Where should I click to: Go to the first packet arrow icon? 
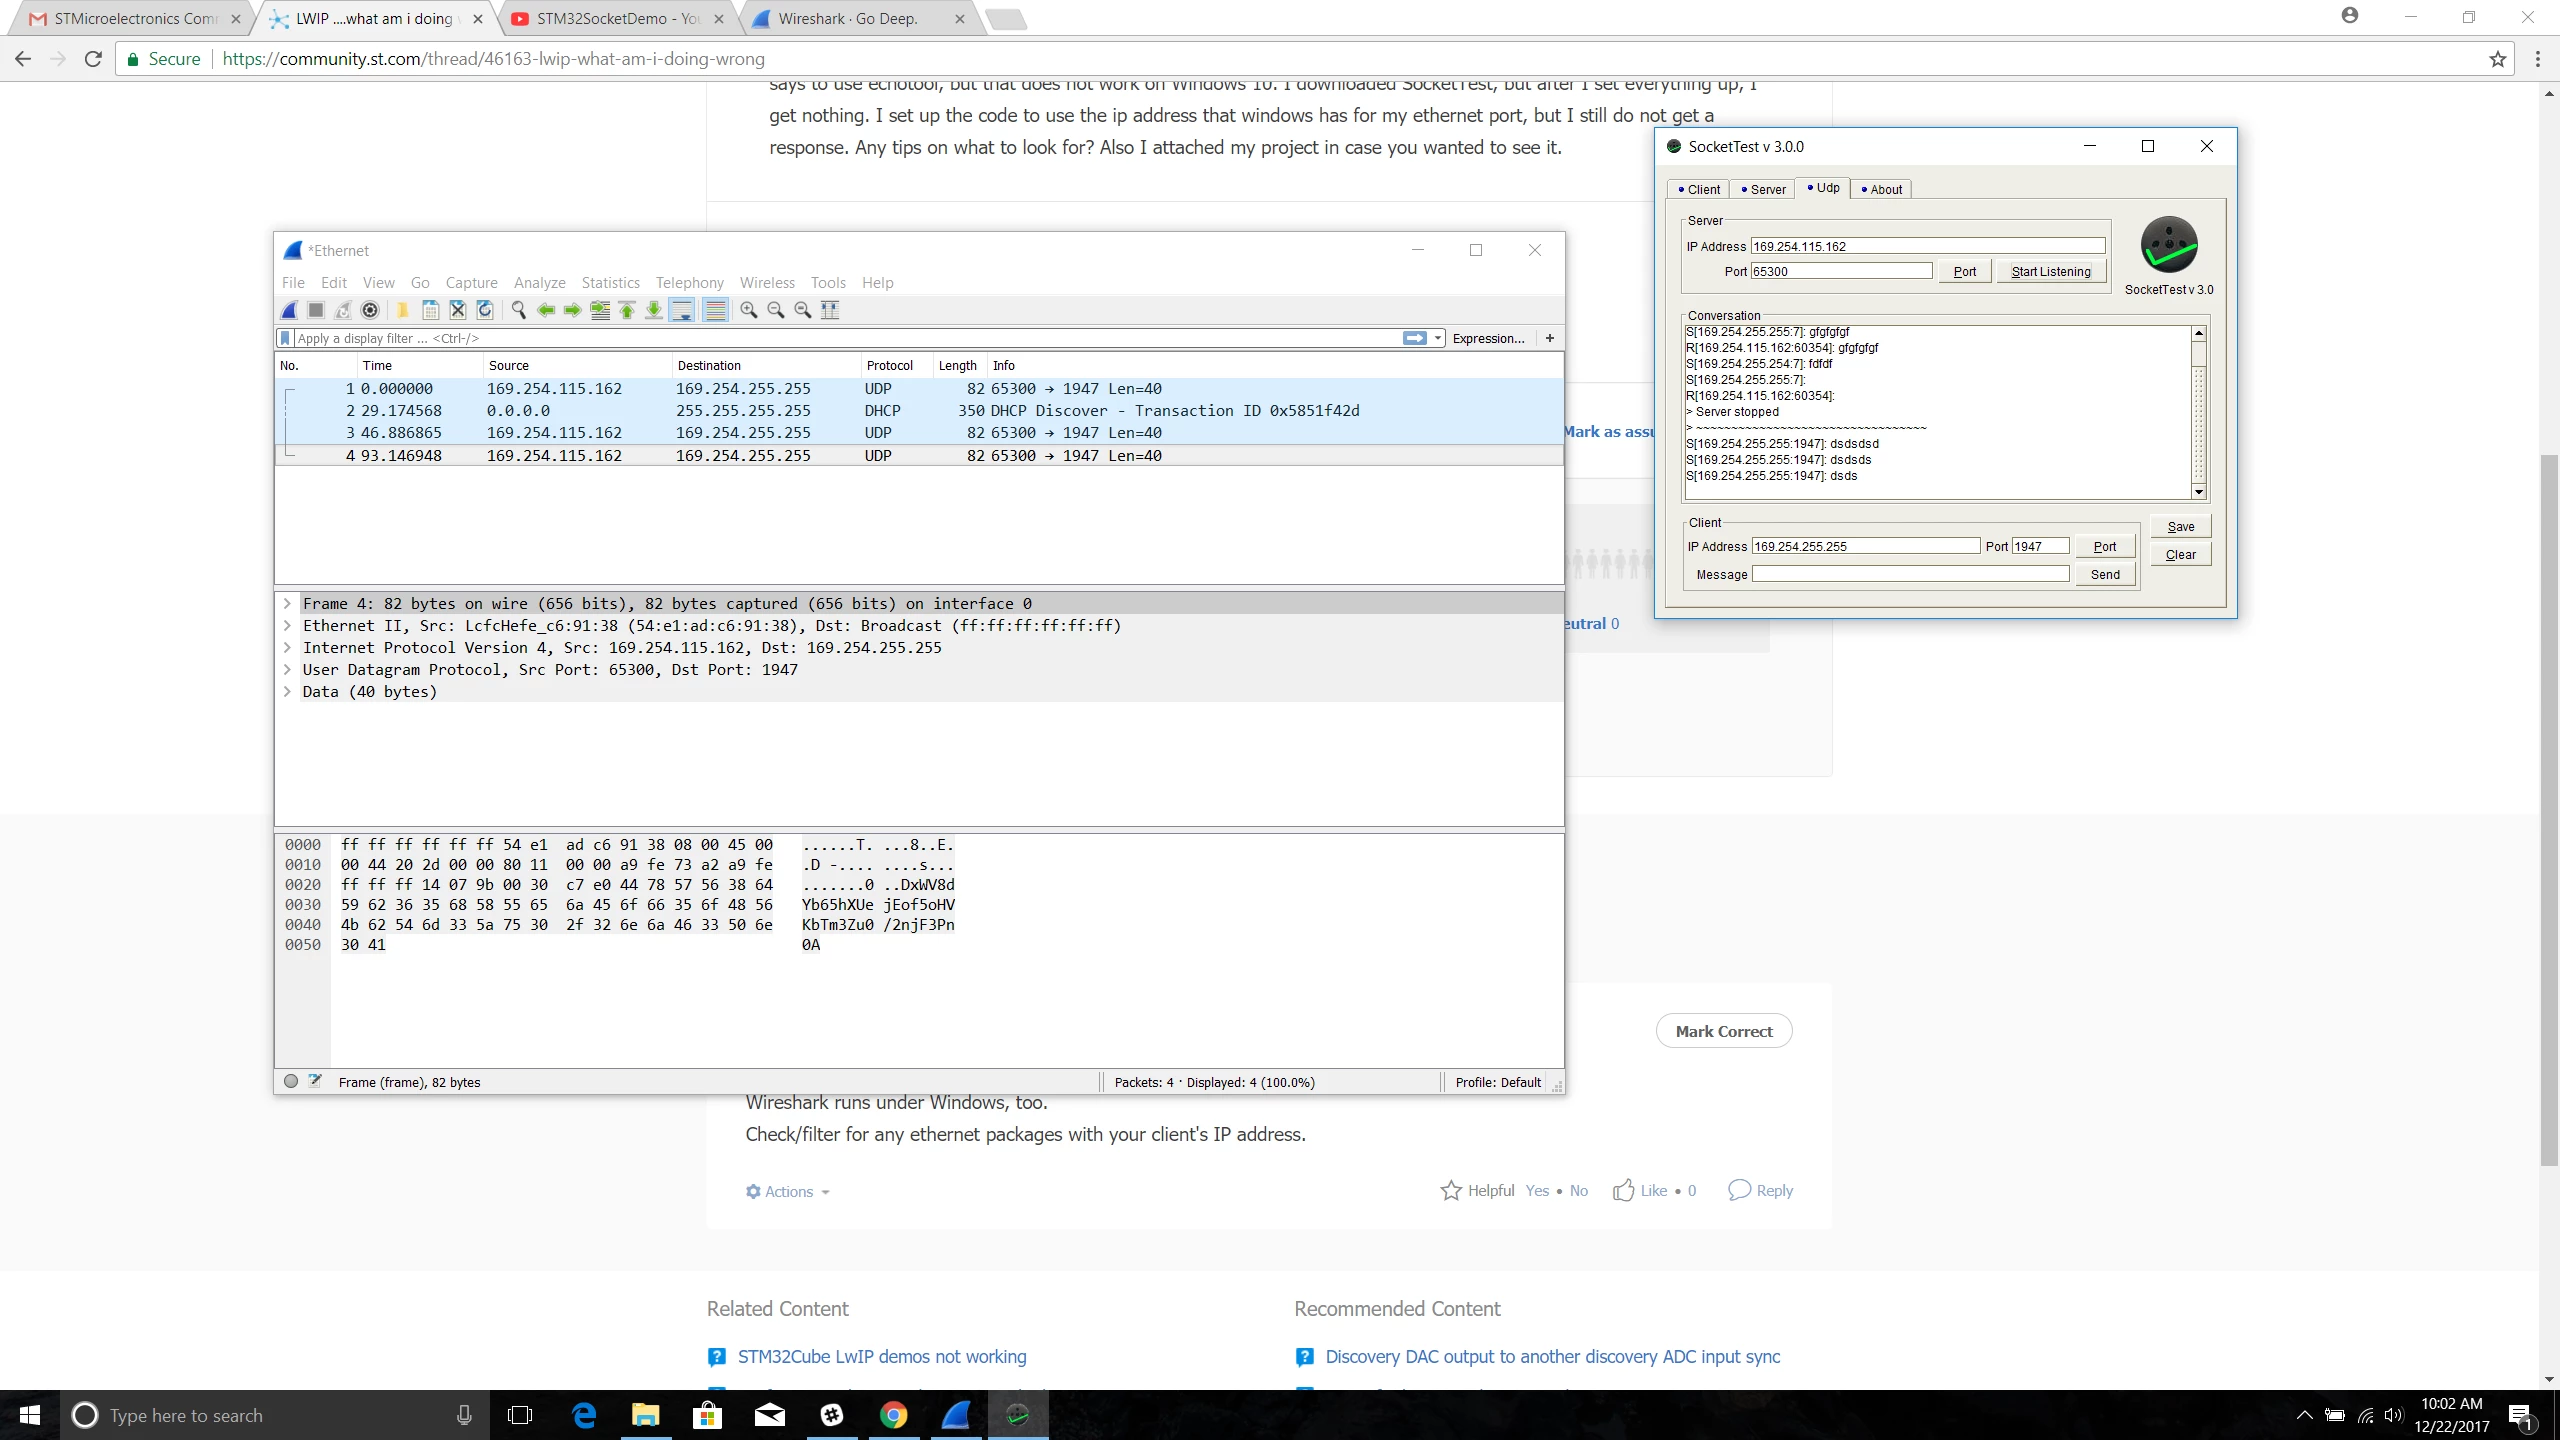coord(627,310)
